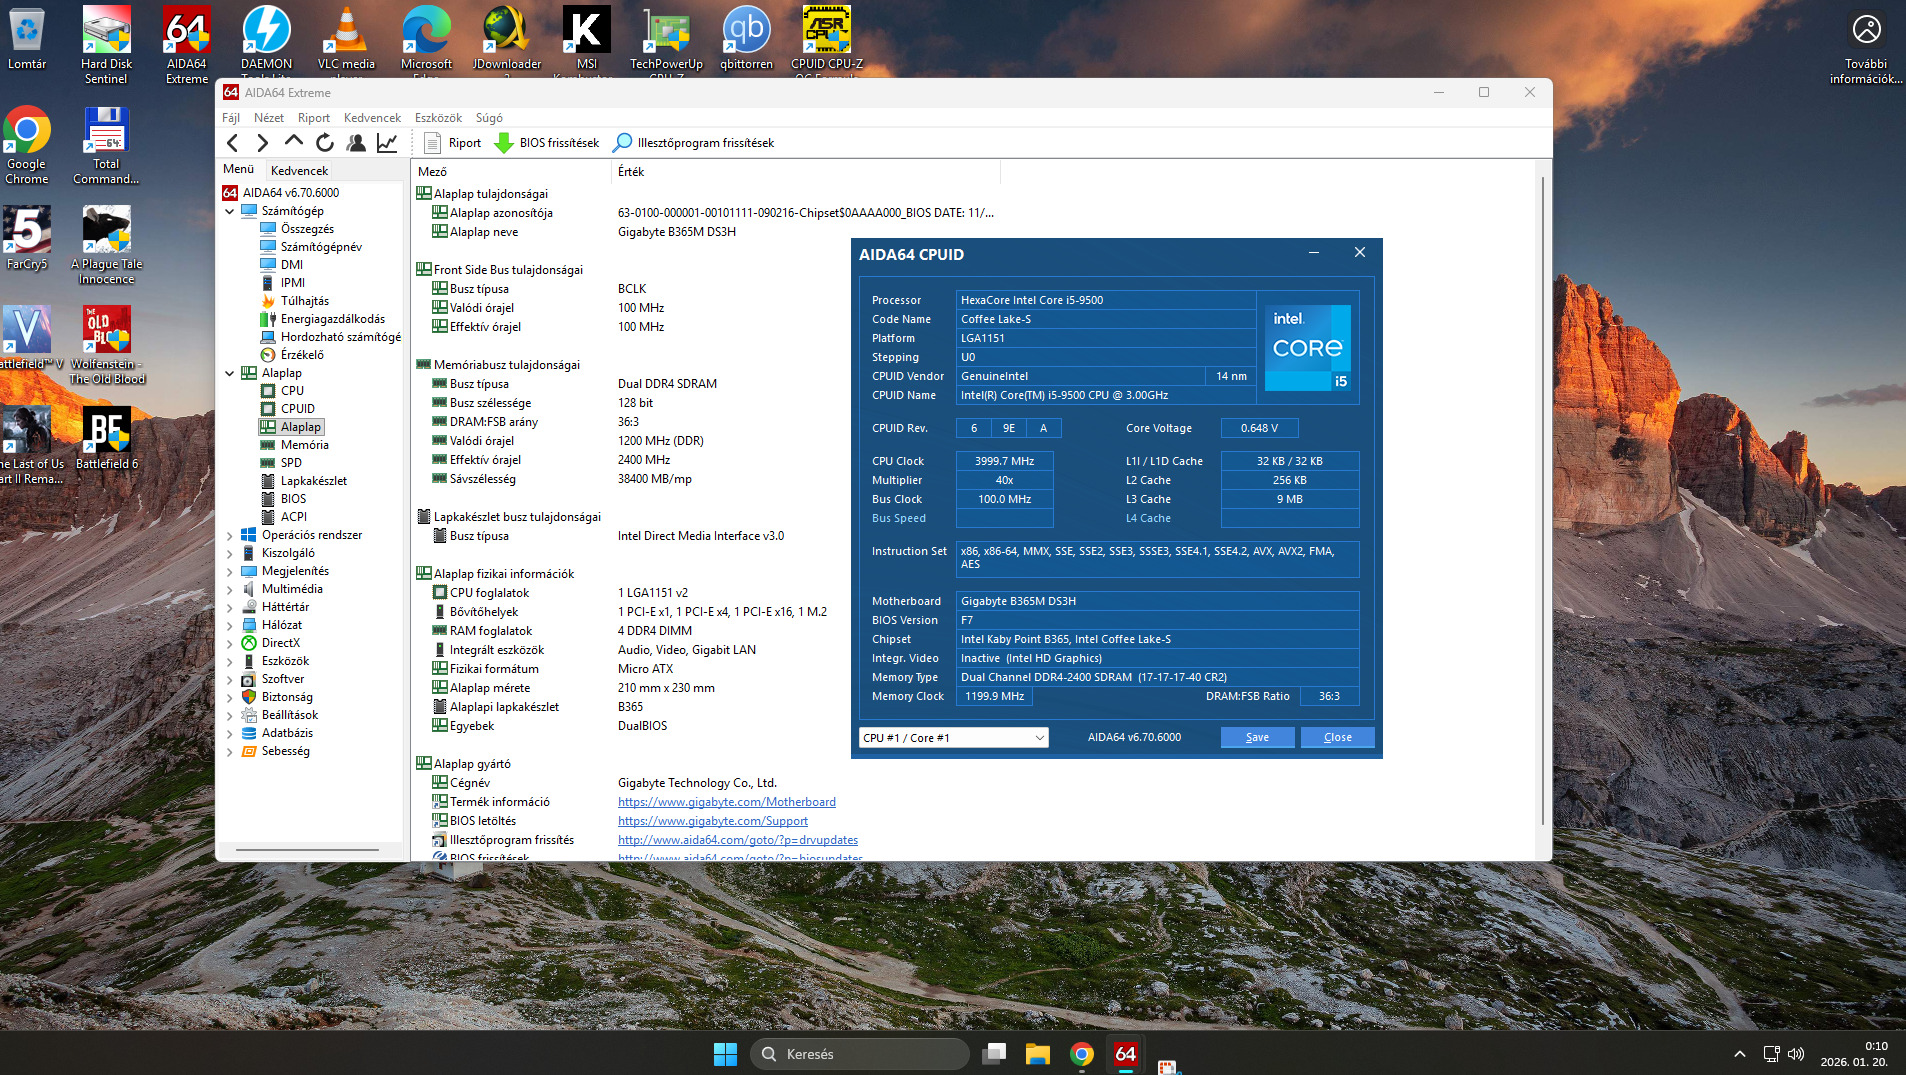Expand the Multimédia tree node

[230, 589]
